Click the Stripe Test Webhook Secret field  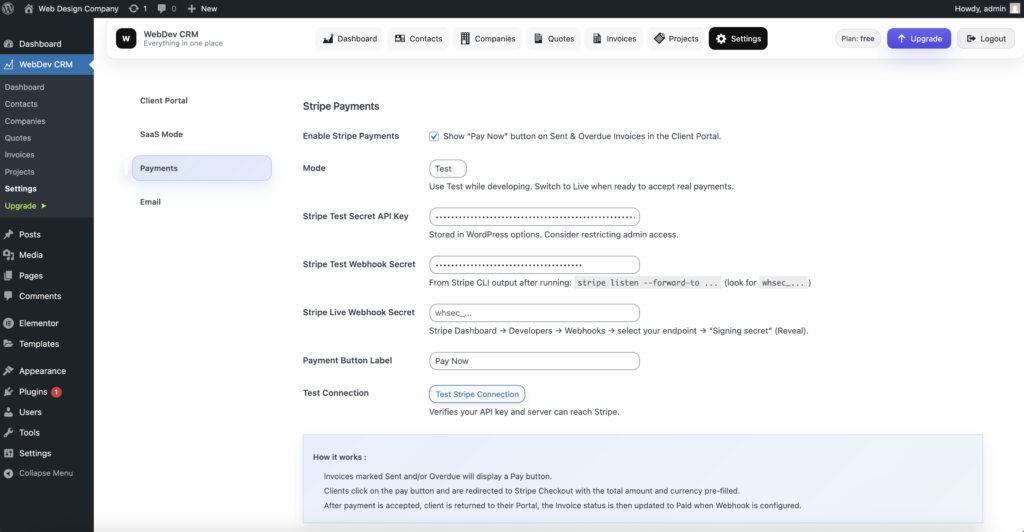(x=534, y=264)
